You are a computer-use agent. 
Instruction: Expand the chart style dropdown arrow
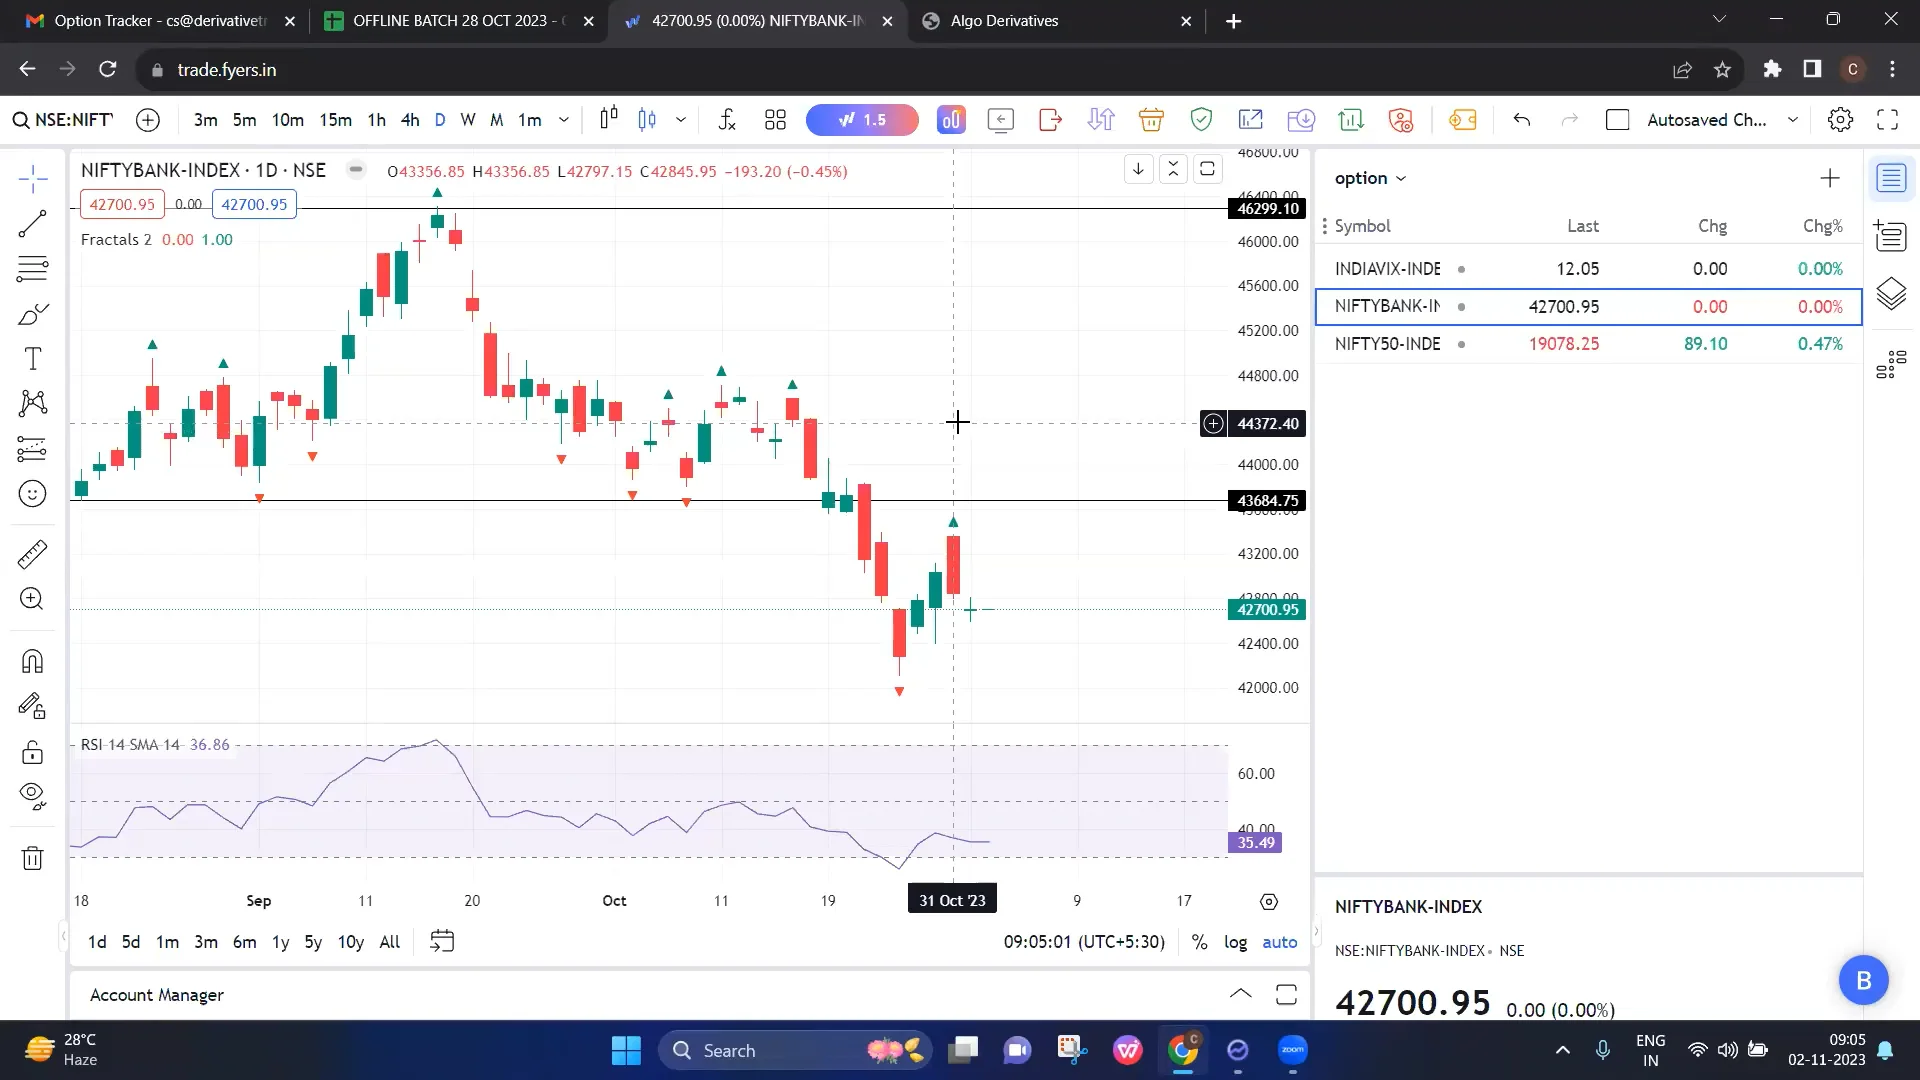(x=681, y=120)
